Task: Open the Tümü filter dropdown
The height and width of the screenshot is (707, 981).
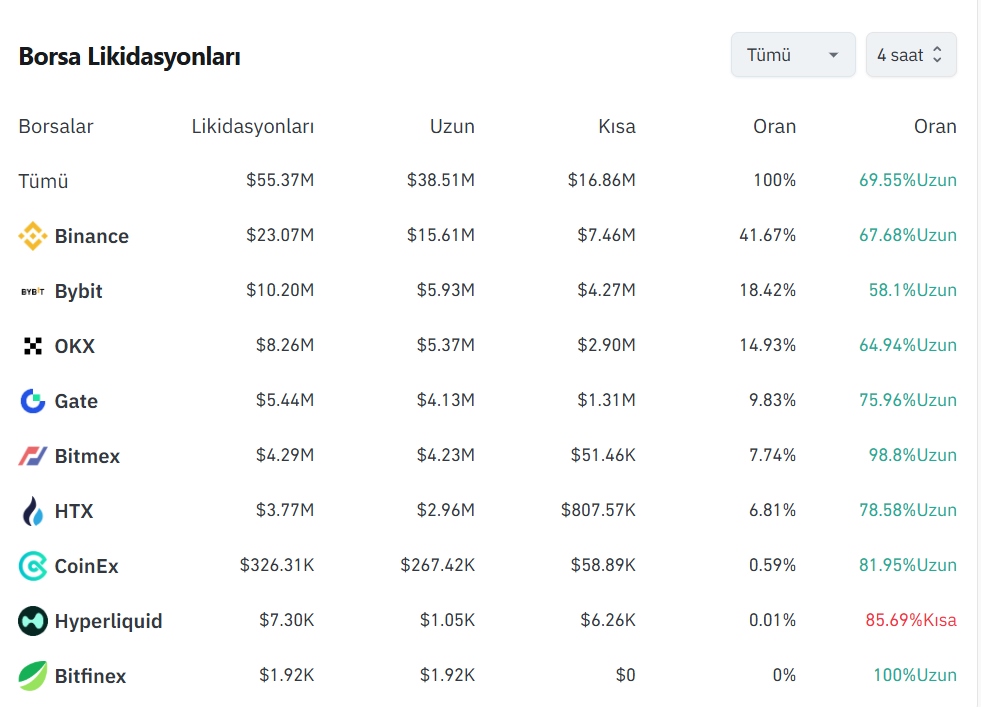Action: 792,55
